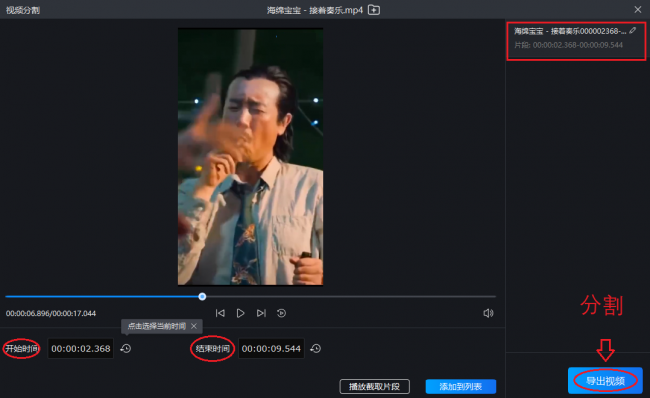
Task: Click the add file icon beside the video title
Action: (x=374, y=10)
